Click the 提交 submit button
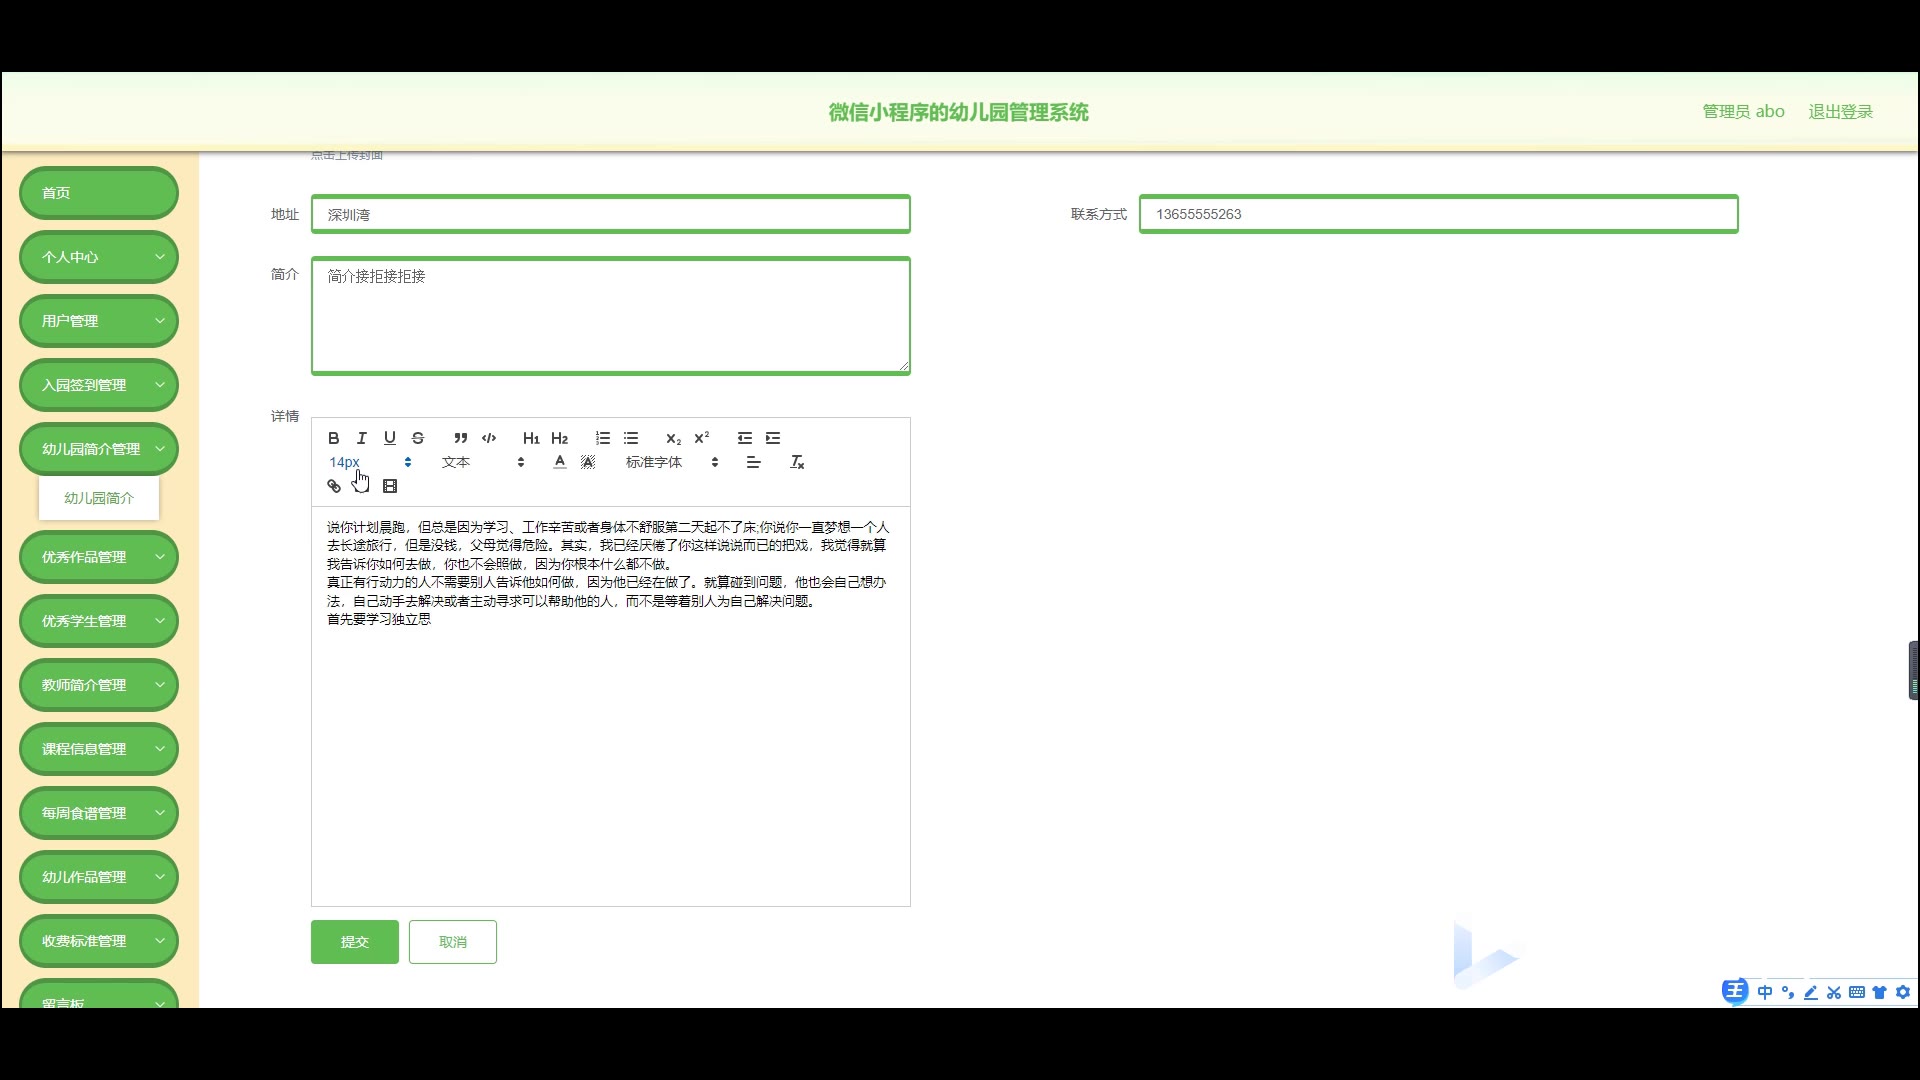1920x1080 pixels. 355,942
